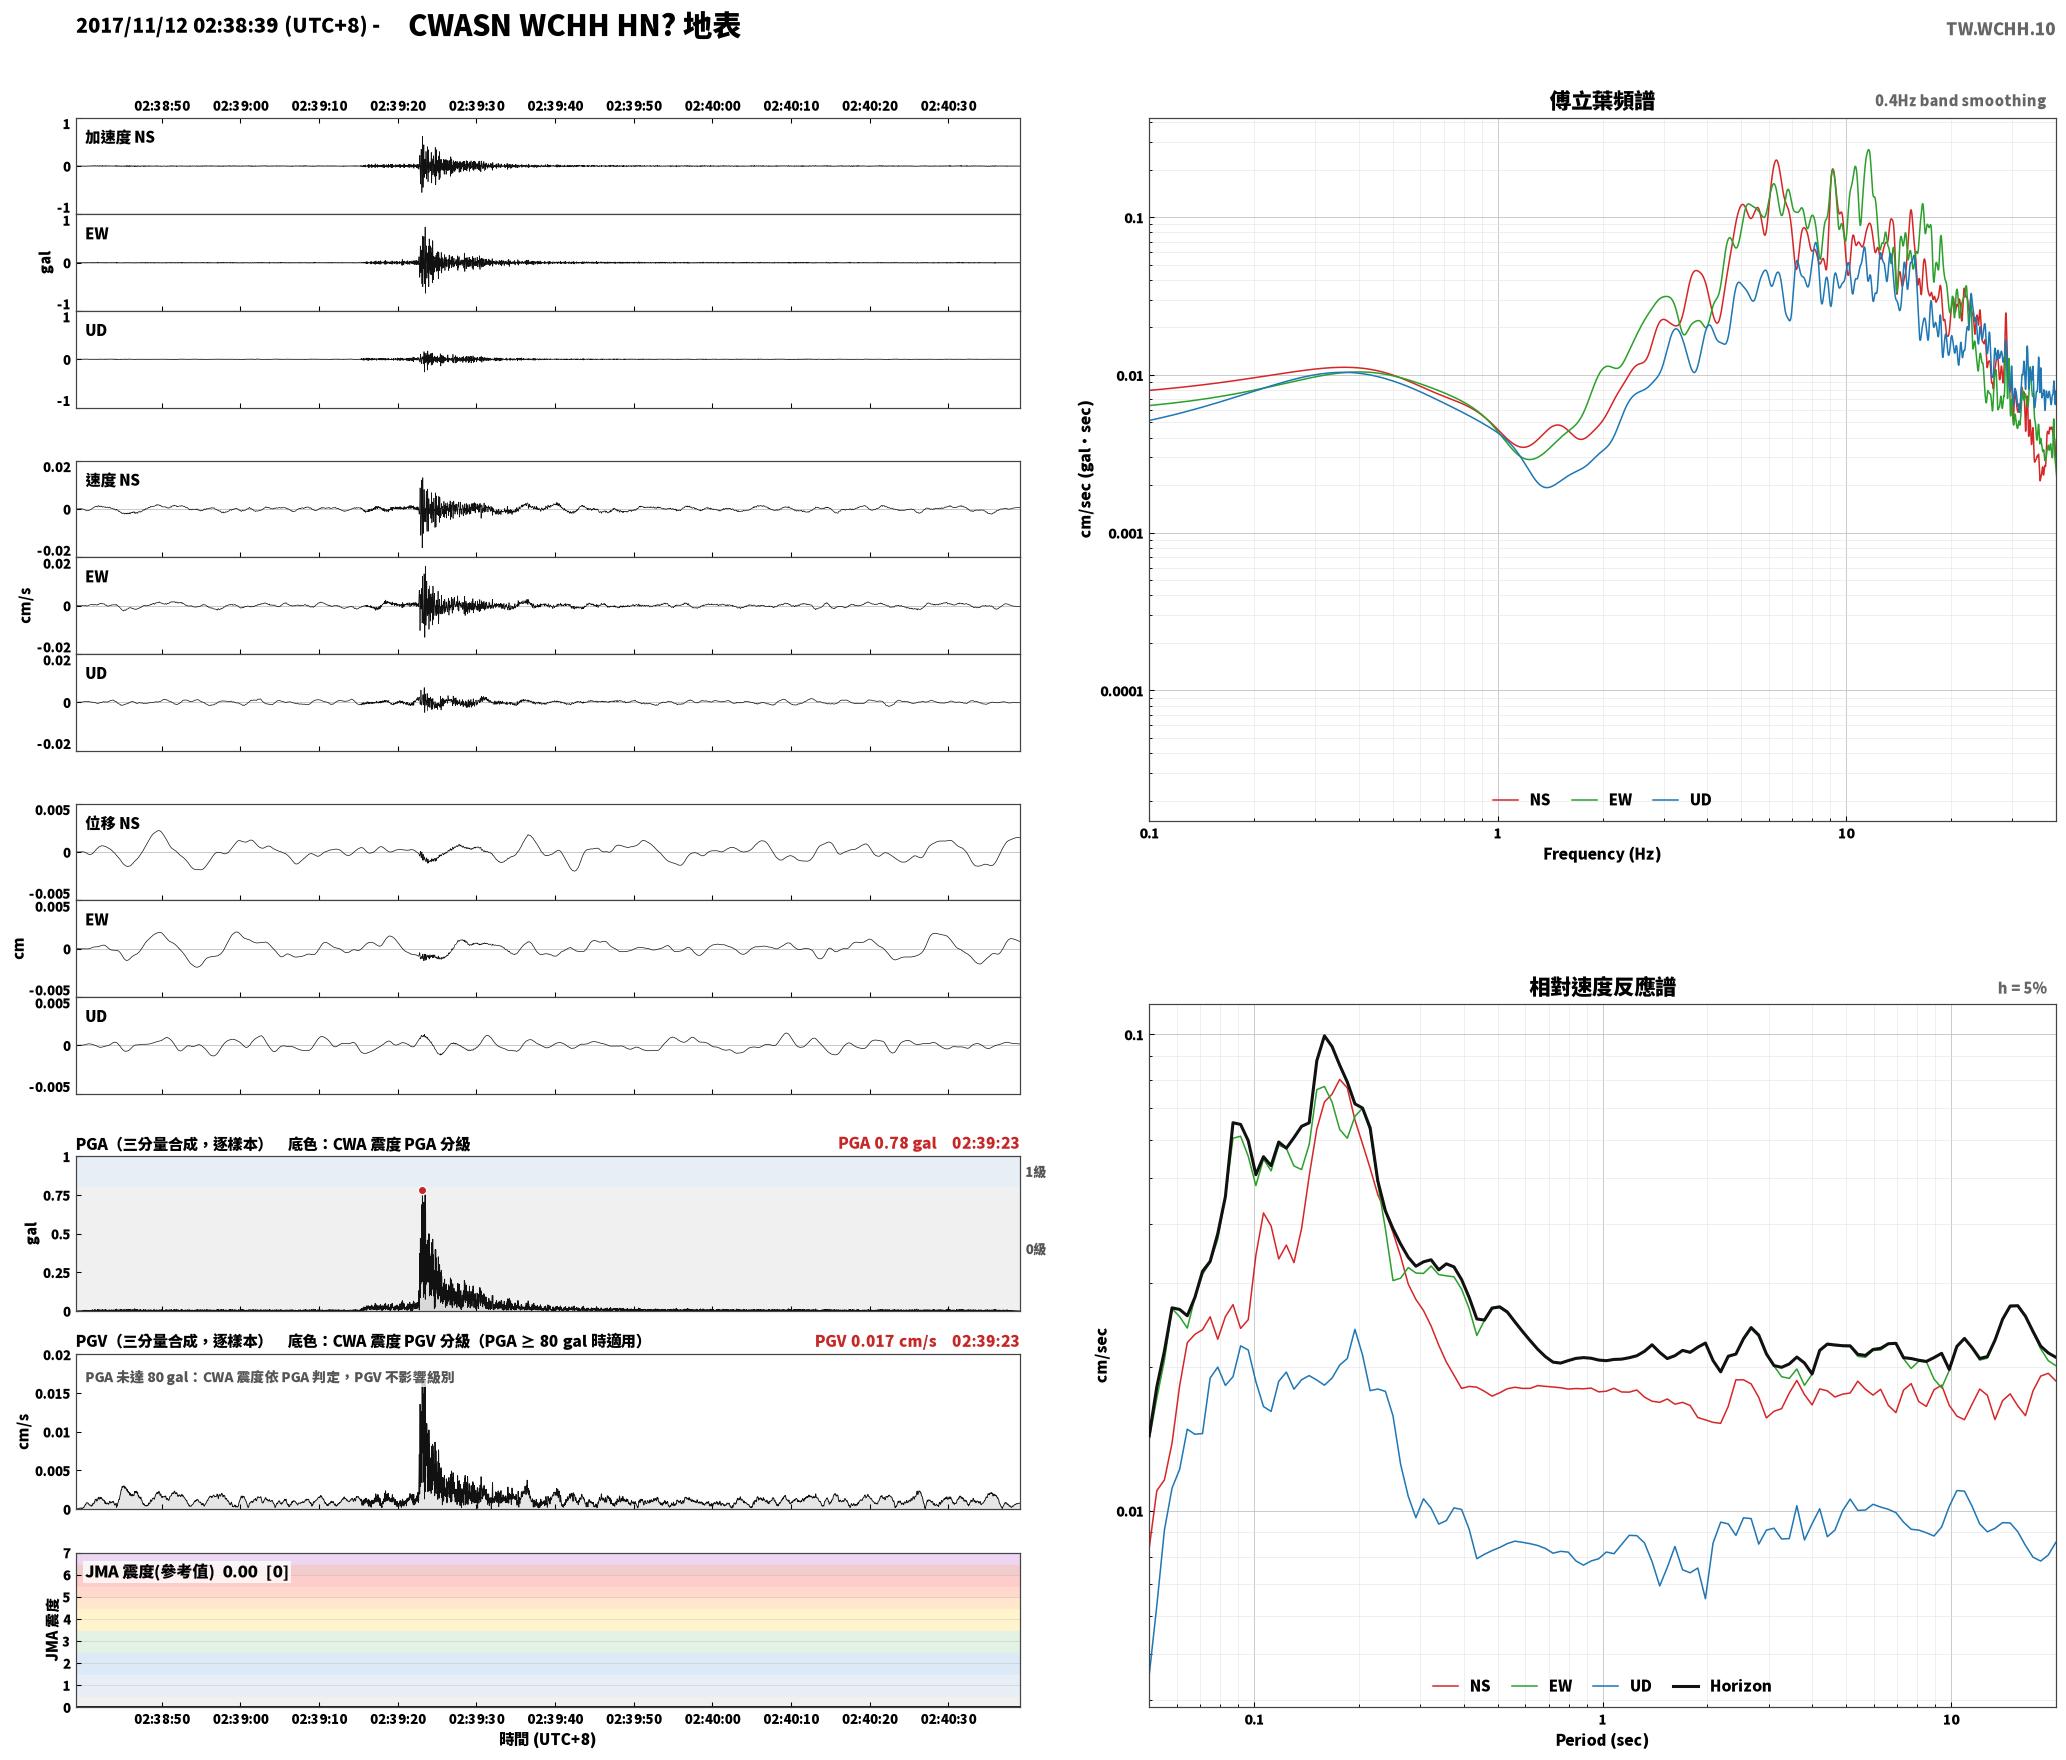Click the NS legend entry in response spectrum
This screenshot has width=2066, height=1760.
(1461, 1685)
